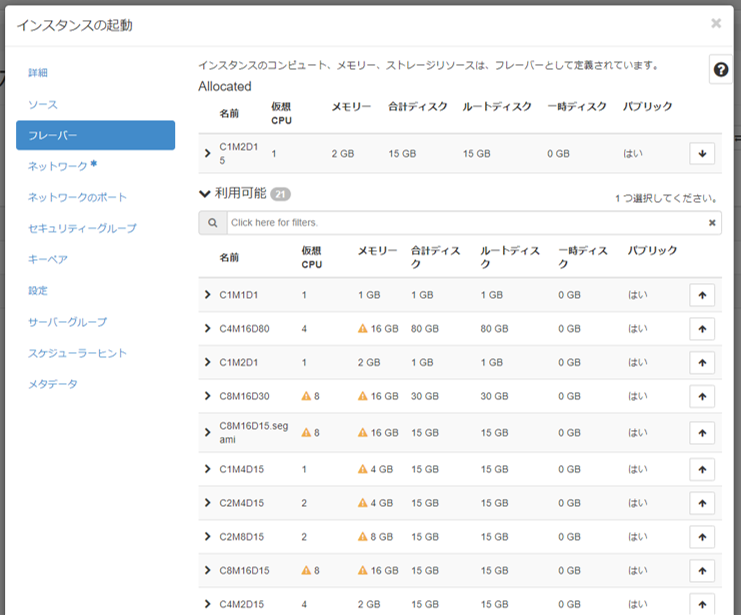
Task: Open the ソース step
Action: coord(43,104)
